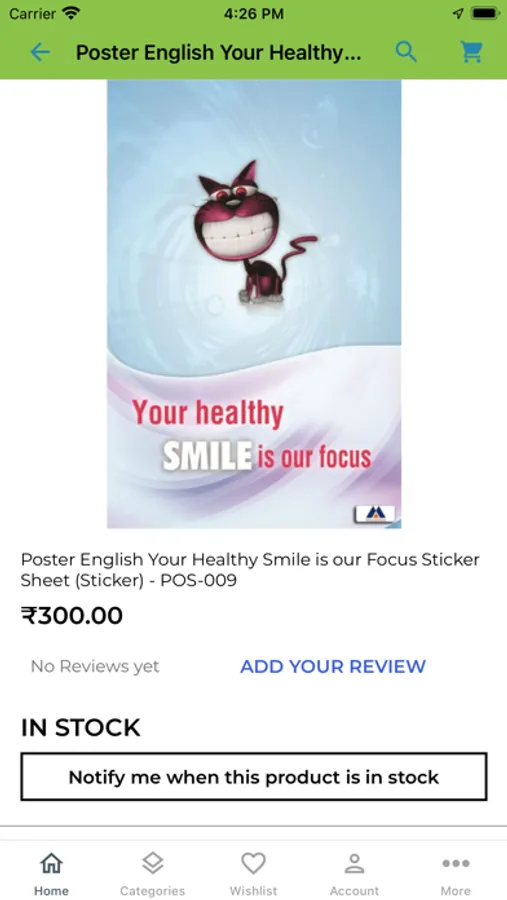Tap the Categories layers icon
507x900 pixels.
click(153, 863)
